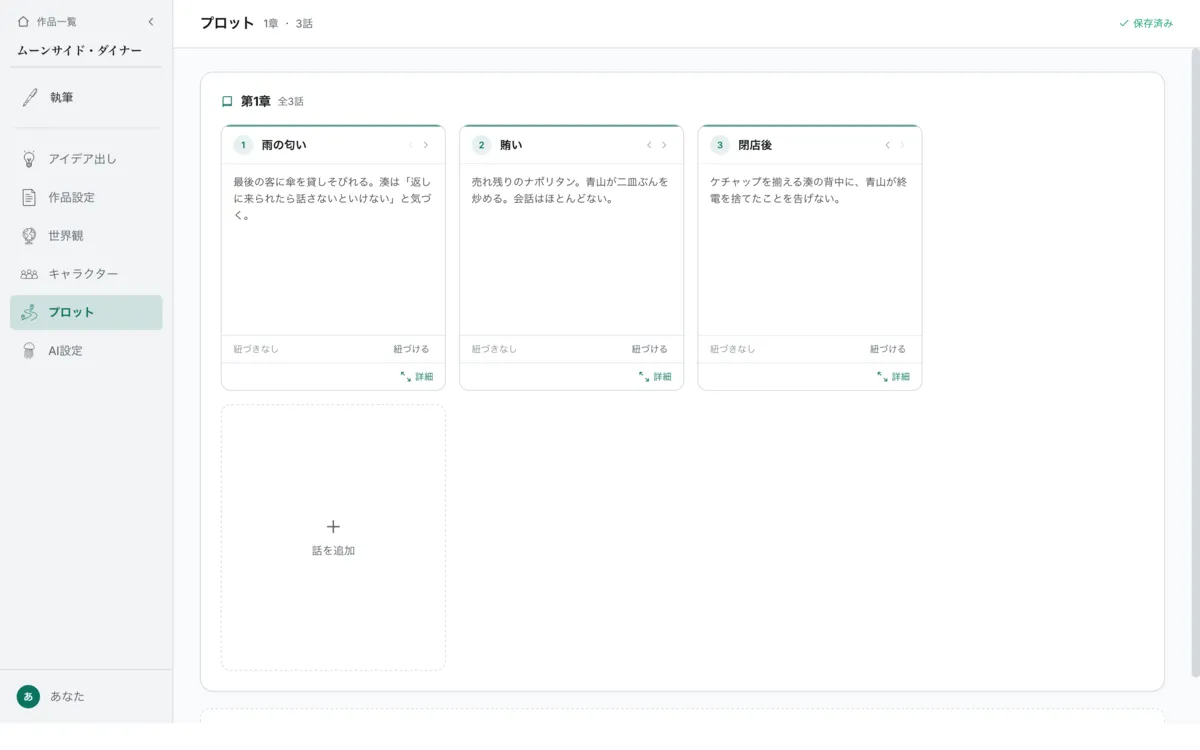This screenshot has height=750, width=1200.
Task: Collapse the sidebar with the chevron
Action: pyautogui.click(x=151, y=21)
